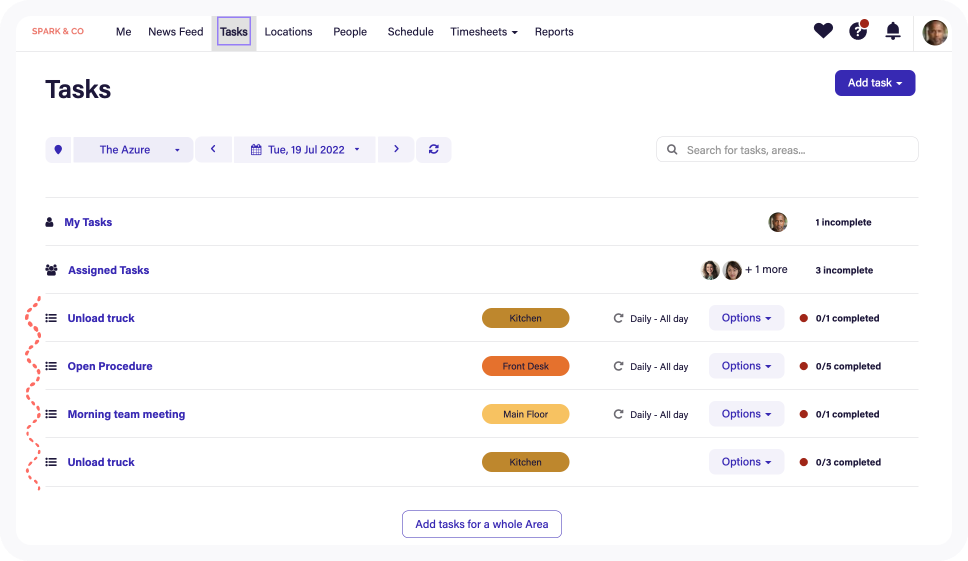The width and height of the screenshot is (968, 561).
Task: Click Kitchen tag in 0/1 Unload truck row
Action: tap(525, 318)
